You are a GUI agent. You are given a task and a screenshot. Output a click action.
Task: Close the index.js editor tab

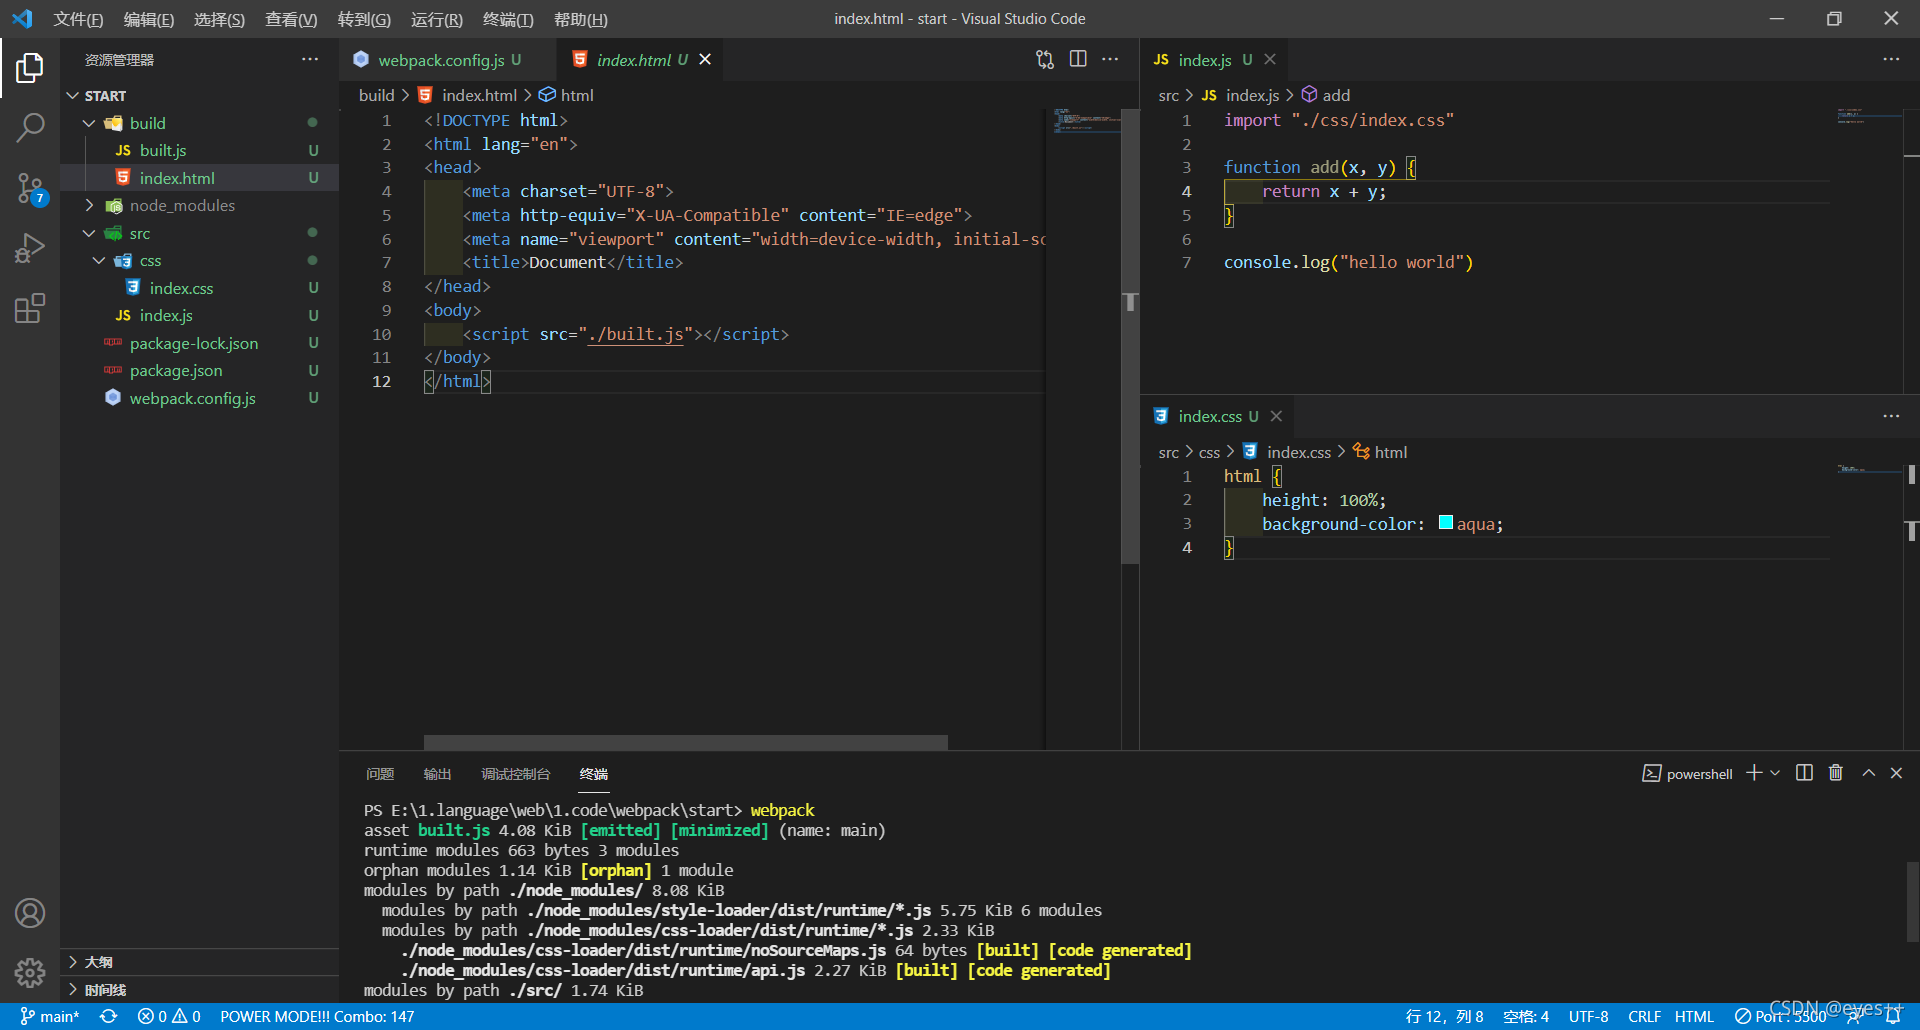tap(1270, 60)
